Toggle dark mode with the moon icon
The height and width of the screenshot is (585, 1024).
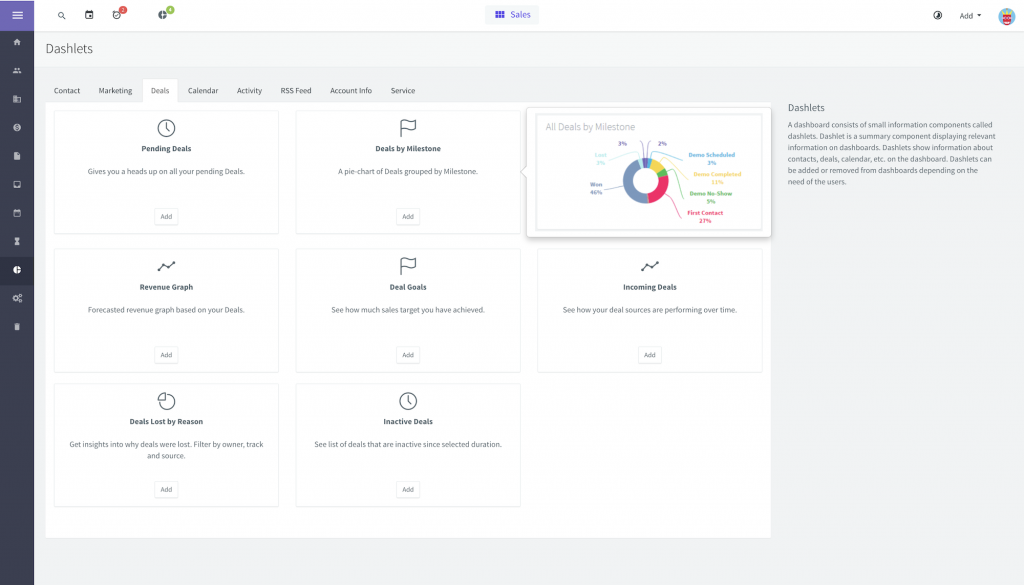click(936, 16)
